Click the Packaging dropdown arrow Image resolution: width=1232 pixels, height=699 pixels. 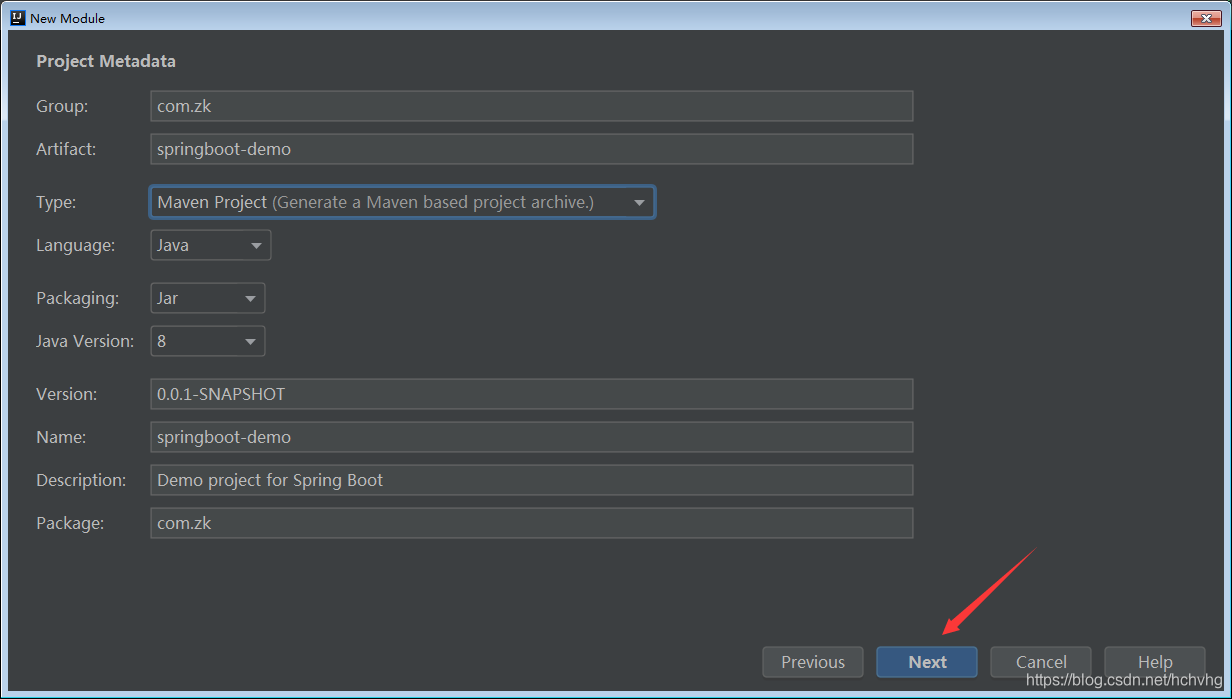(250, 298)
